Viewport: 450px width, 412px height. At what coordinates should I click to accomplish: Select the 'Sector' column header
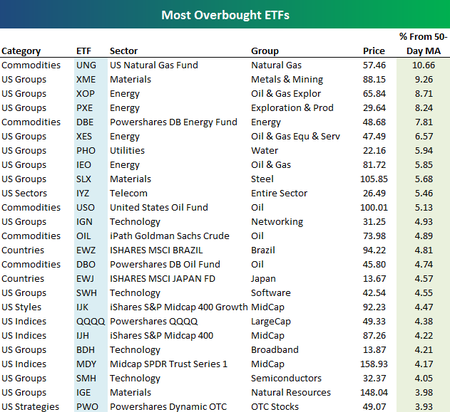[x=124, y=51]
